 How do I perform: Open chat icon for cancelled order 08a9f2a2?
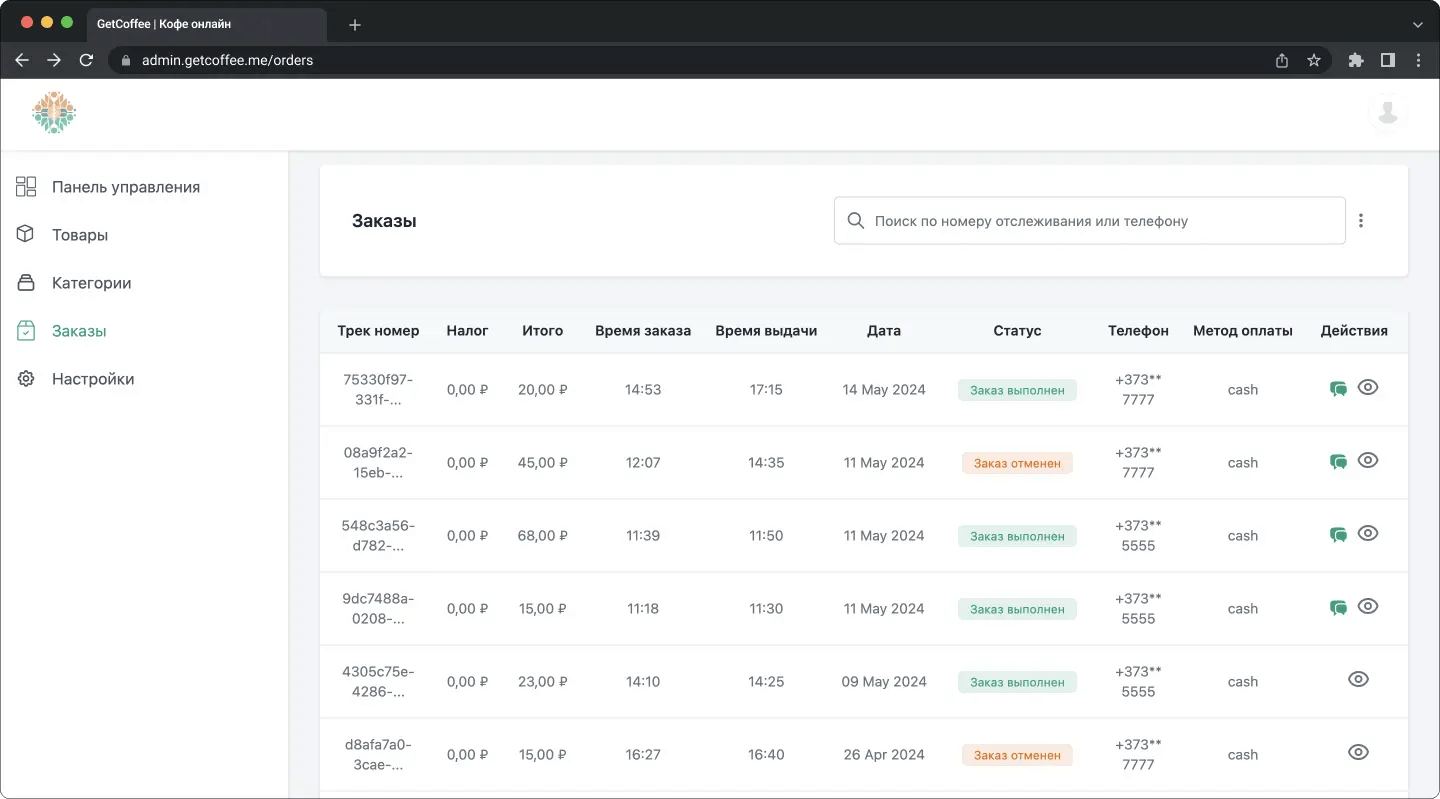click(1338, 462)
